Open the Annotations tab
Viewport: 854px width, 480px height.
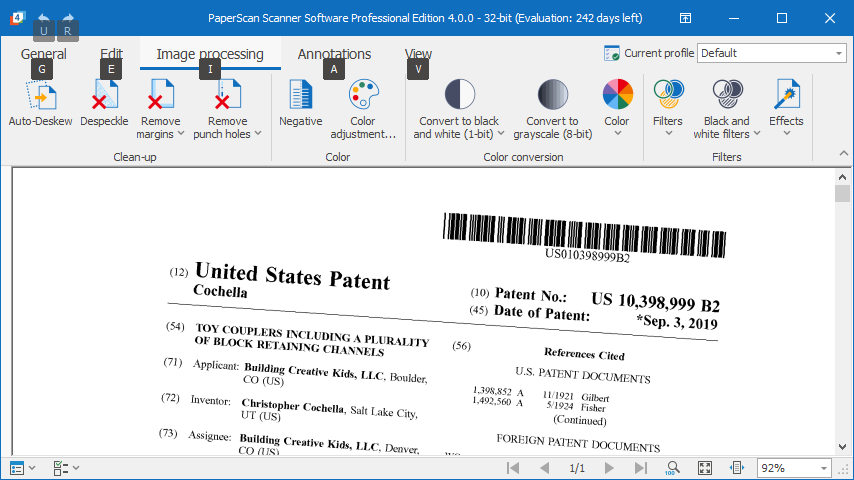(334, 54)
